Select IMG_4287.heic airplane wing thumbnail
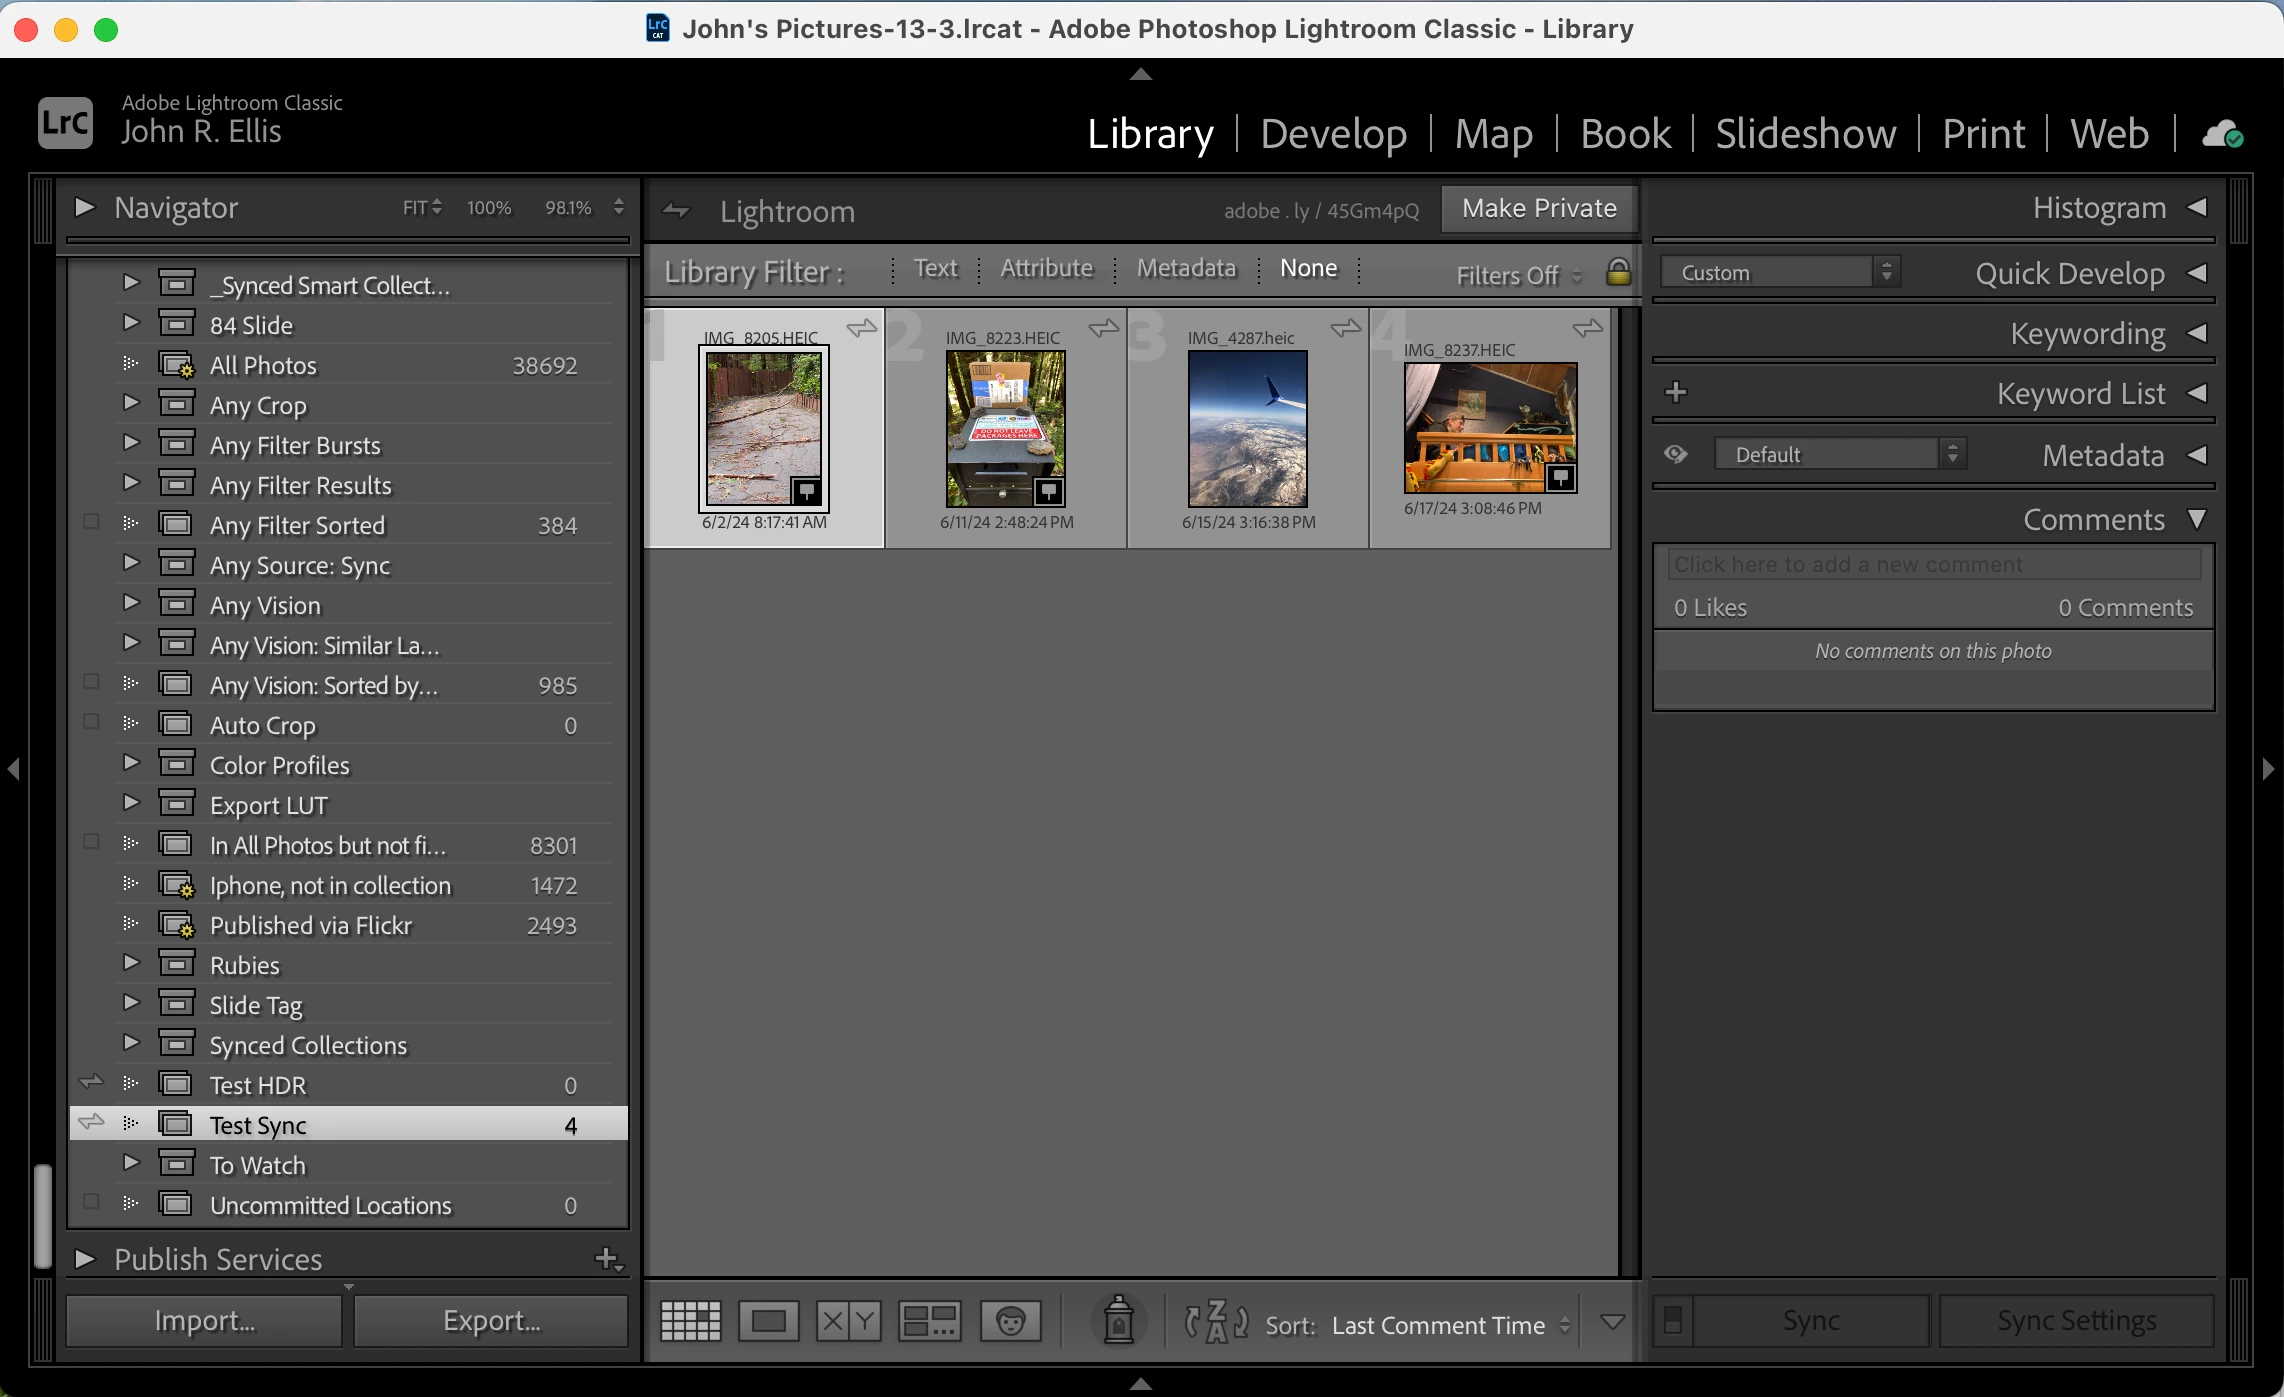Screen dimensions: 2284x1397 tap(1247, 428)
